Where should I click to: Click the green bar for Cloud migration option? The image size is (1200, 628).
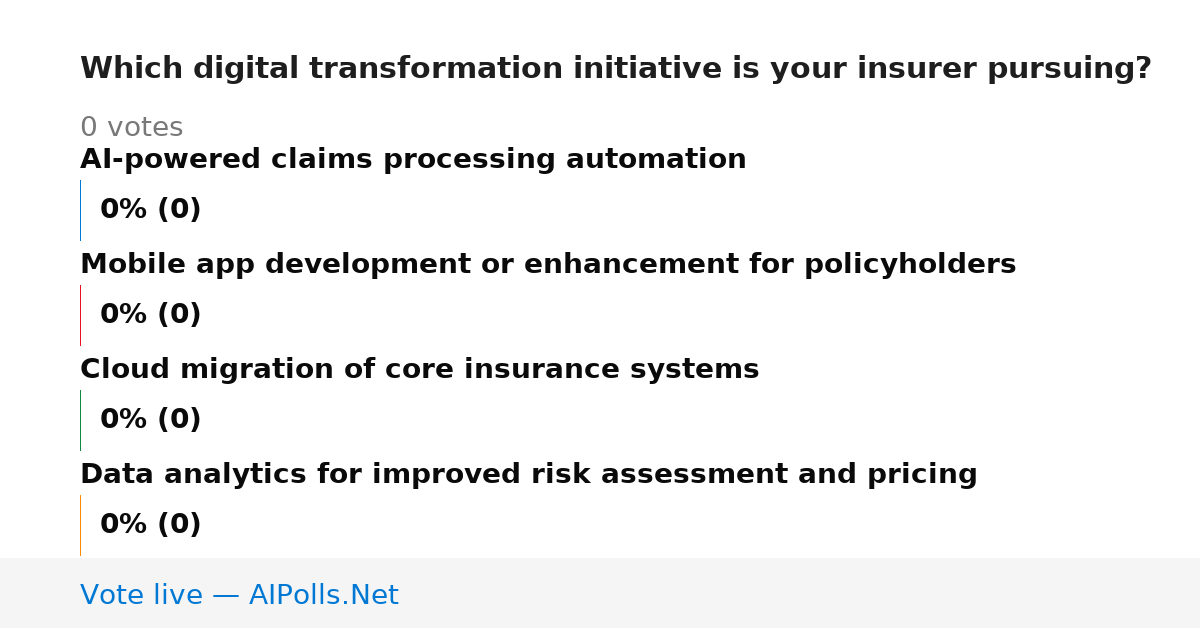click(x=80, y=420)
